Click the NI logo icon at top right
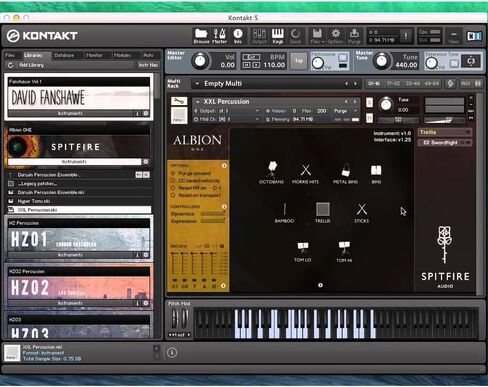Screen dimensions: 488x387 tap(474, 36)
